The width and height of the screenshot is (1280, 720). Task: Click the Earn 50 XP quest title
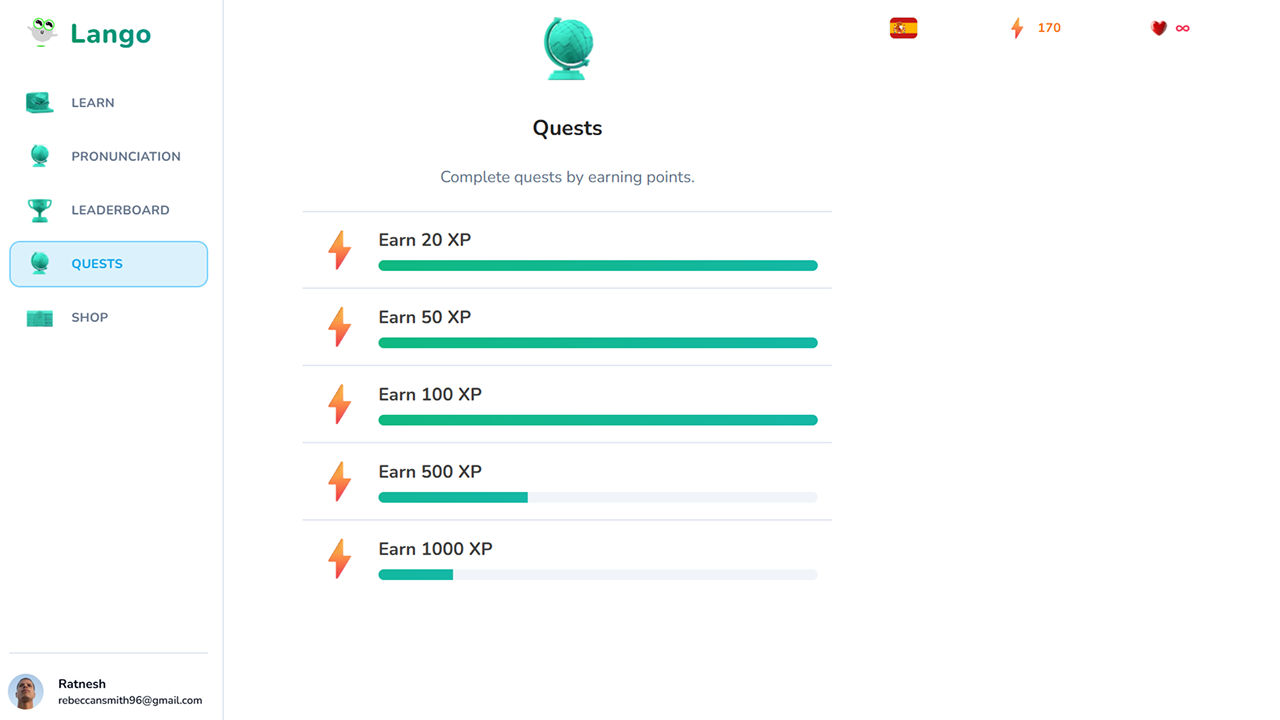[x=424, y=317]
